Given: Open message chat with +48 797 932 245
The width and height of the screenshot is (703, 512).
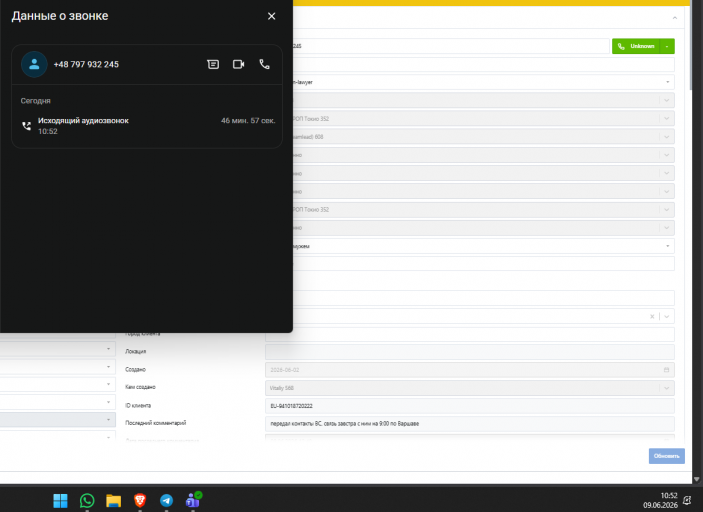Looking at the screenshot, I should pyautogui.click(x=213, y=65).
